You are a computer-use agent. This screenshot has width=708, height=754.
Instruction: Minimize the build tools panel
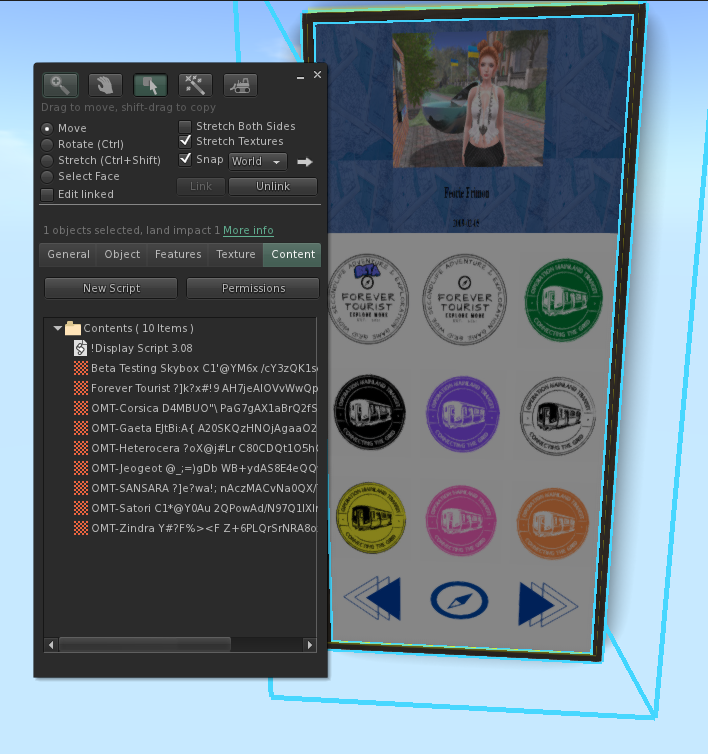(x=300, y=77)
